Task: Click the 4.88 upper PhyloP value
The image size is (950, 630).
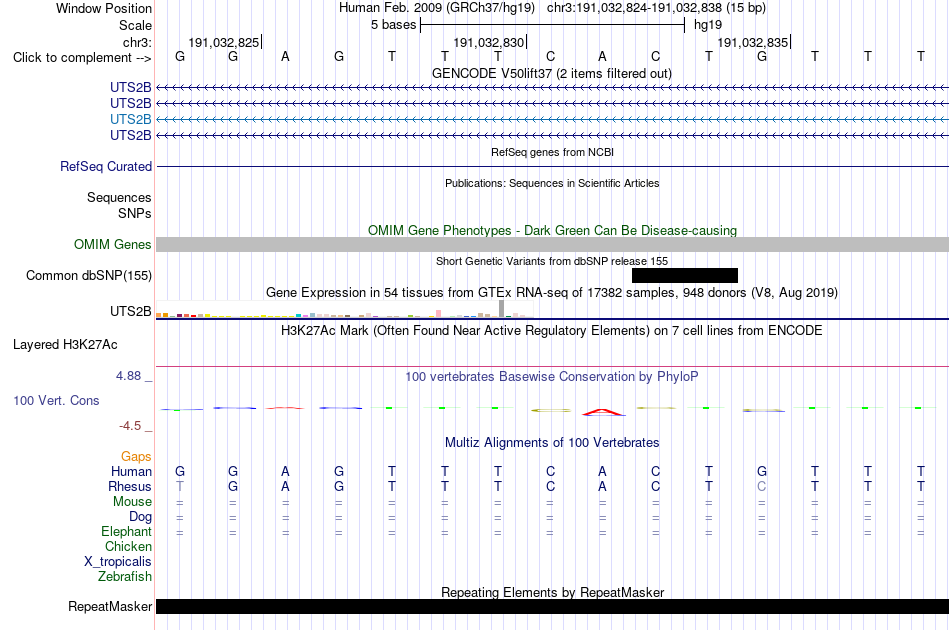Action: click(x=128, y=376)
